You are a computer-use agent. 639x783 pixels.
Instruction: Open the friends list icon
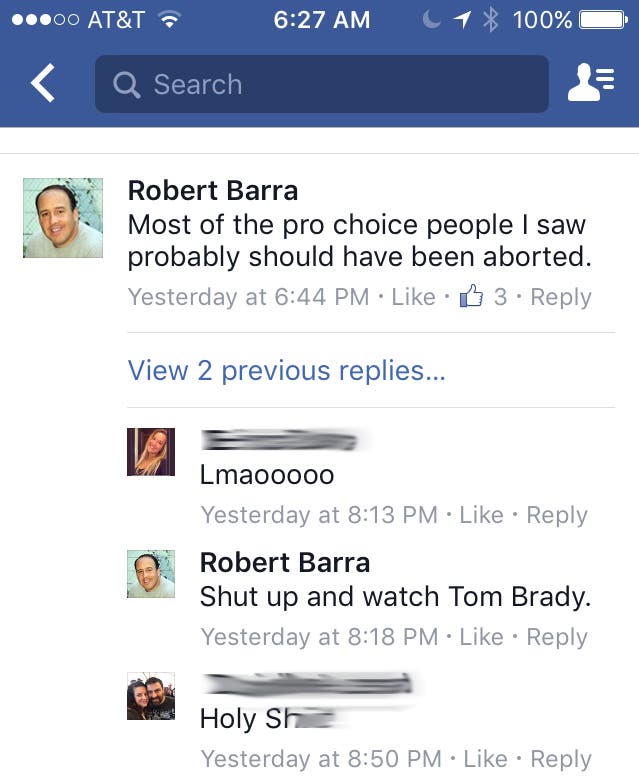591,84
